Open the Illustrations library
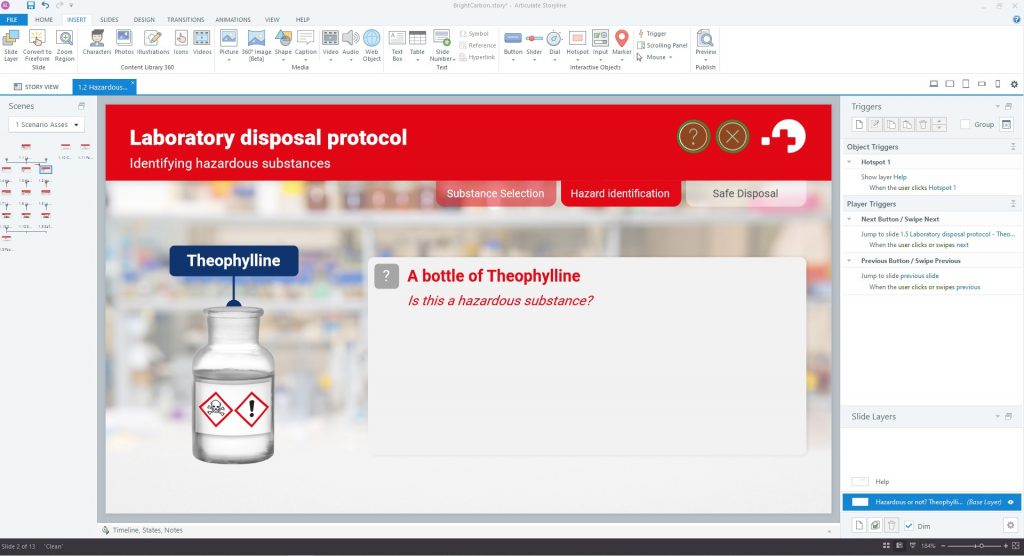 [x=153, y=42]
